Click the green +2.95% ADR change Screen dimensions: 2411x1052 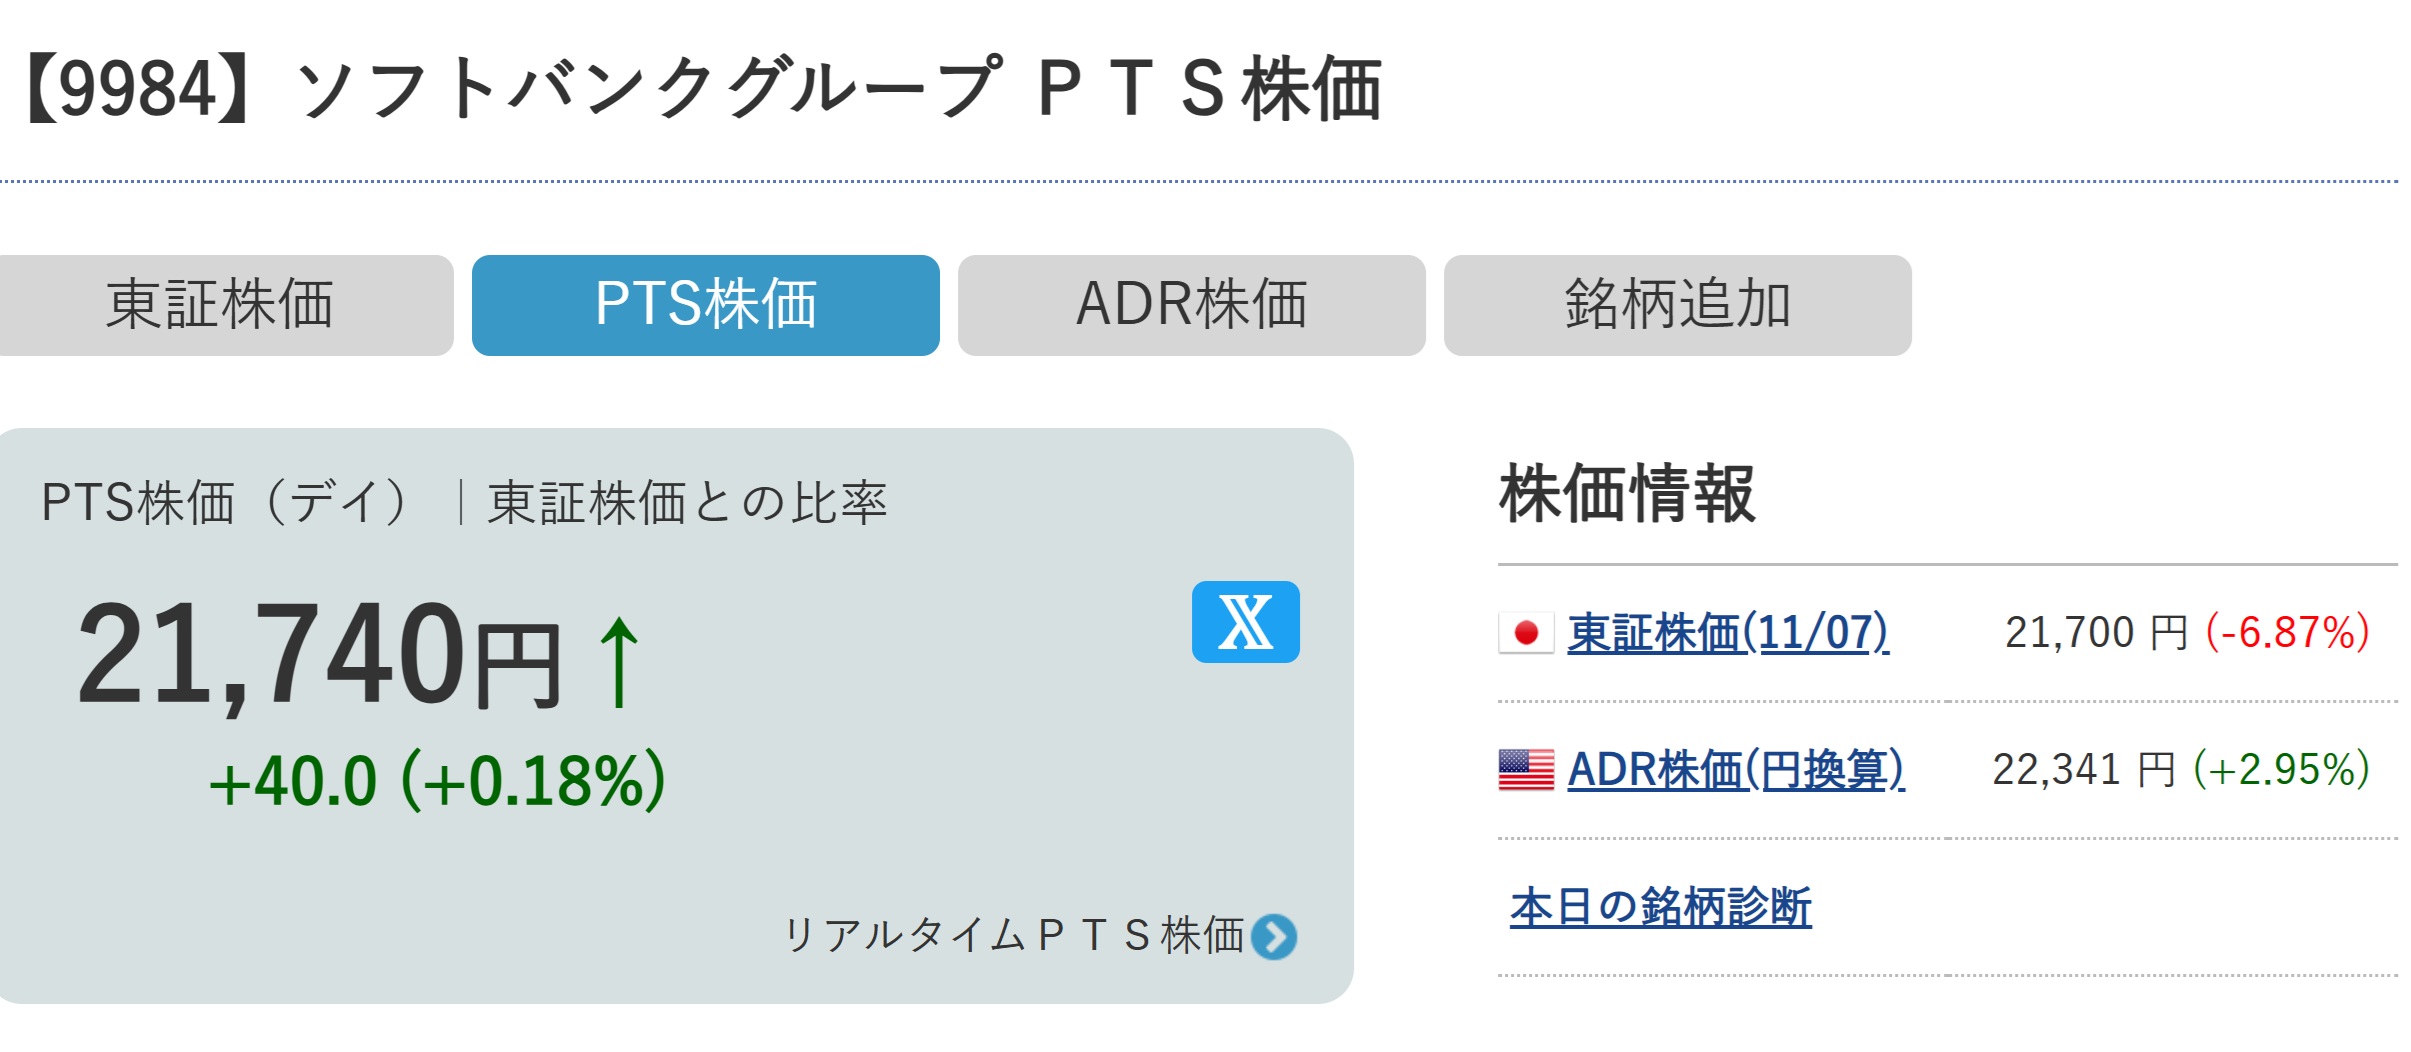pyautogui.click(x=2282, y=770)
